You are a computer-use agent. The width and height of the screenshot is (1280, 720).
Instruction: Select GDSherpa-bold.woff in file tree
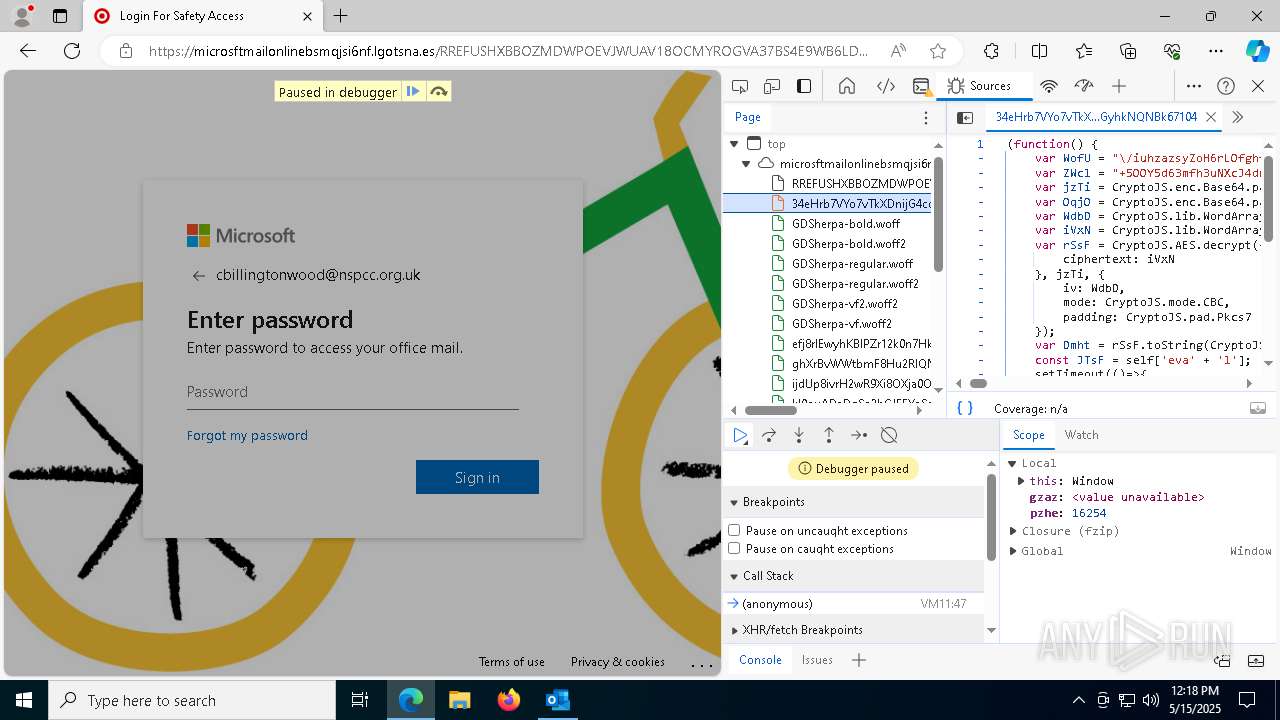coord(846,224)
